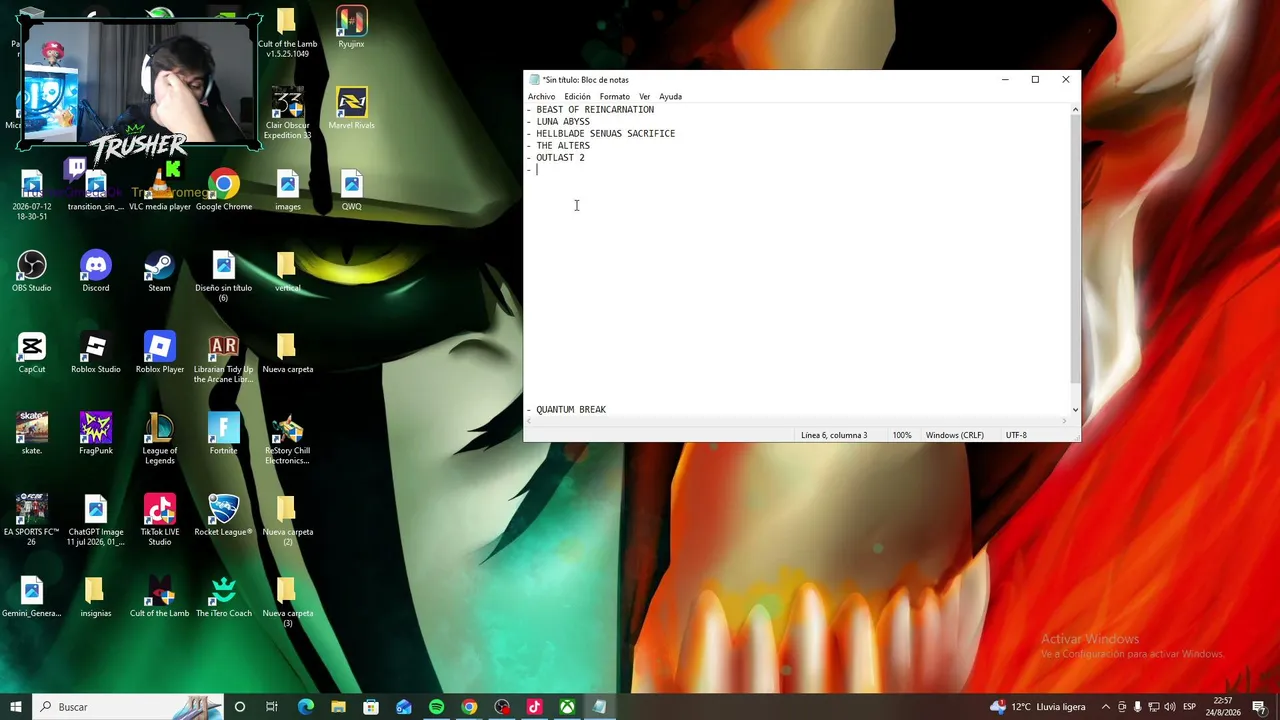Screen dimensions: 1280x720
Task: Select the images file on desktop
Action: click(288, 191)
